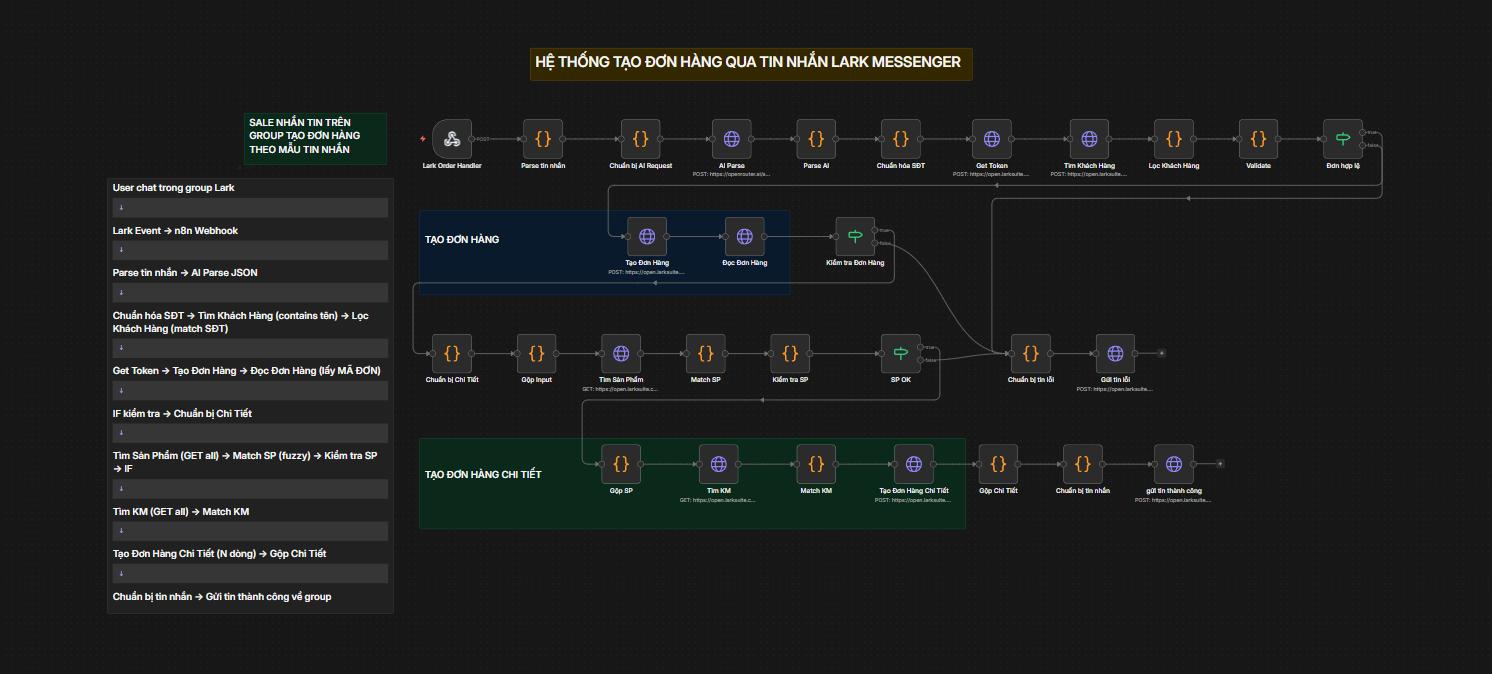The width and height of the screenshot is (1492, 674).
Task: Open the gửi tin thành công HTTP node
Action: pyautogui.click(x=1174, y=464)
